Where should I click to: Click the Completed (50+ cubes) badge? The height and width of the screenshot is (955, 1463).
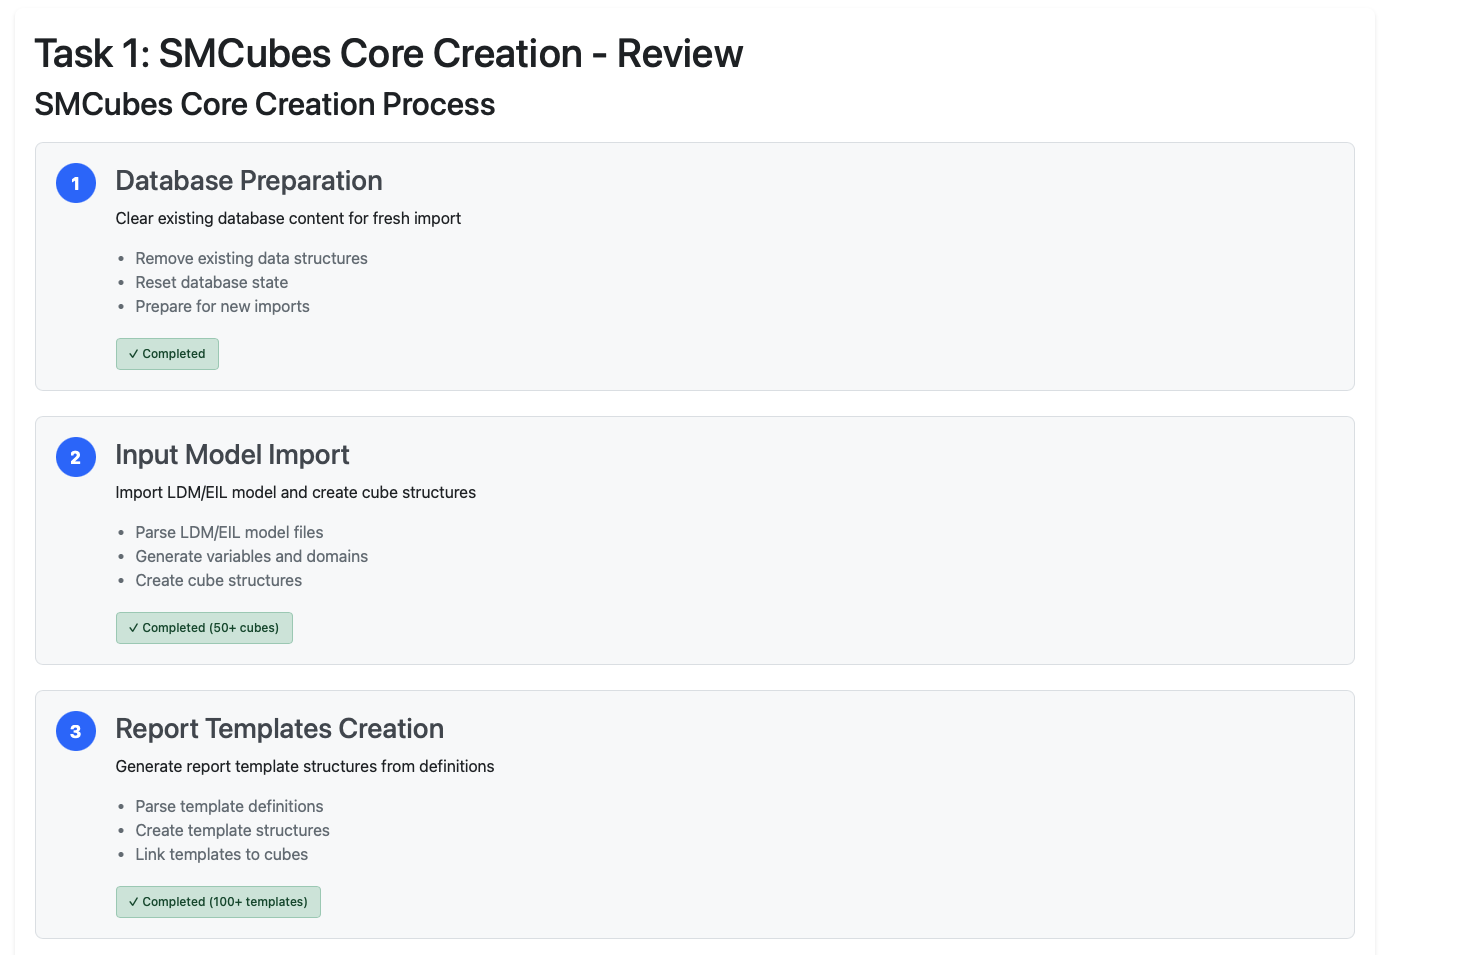click(204, 628)
